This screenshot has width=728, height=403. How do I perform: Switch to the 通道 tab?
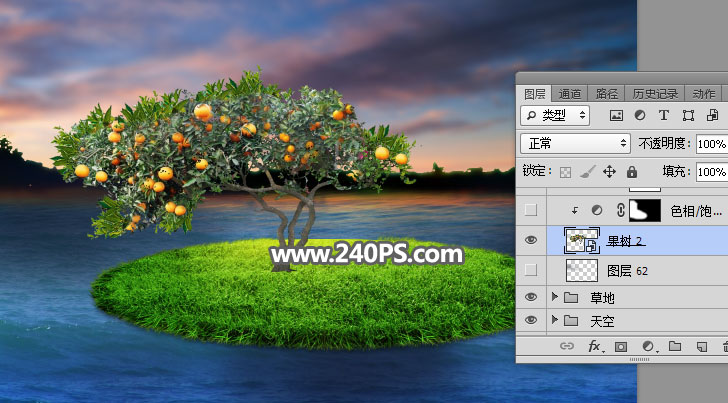[x=570, y=93]
